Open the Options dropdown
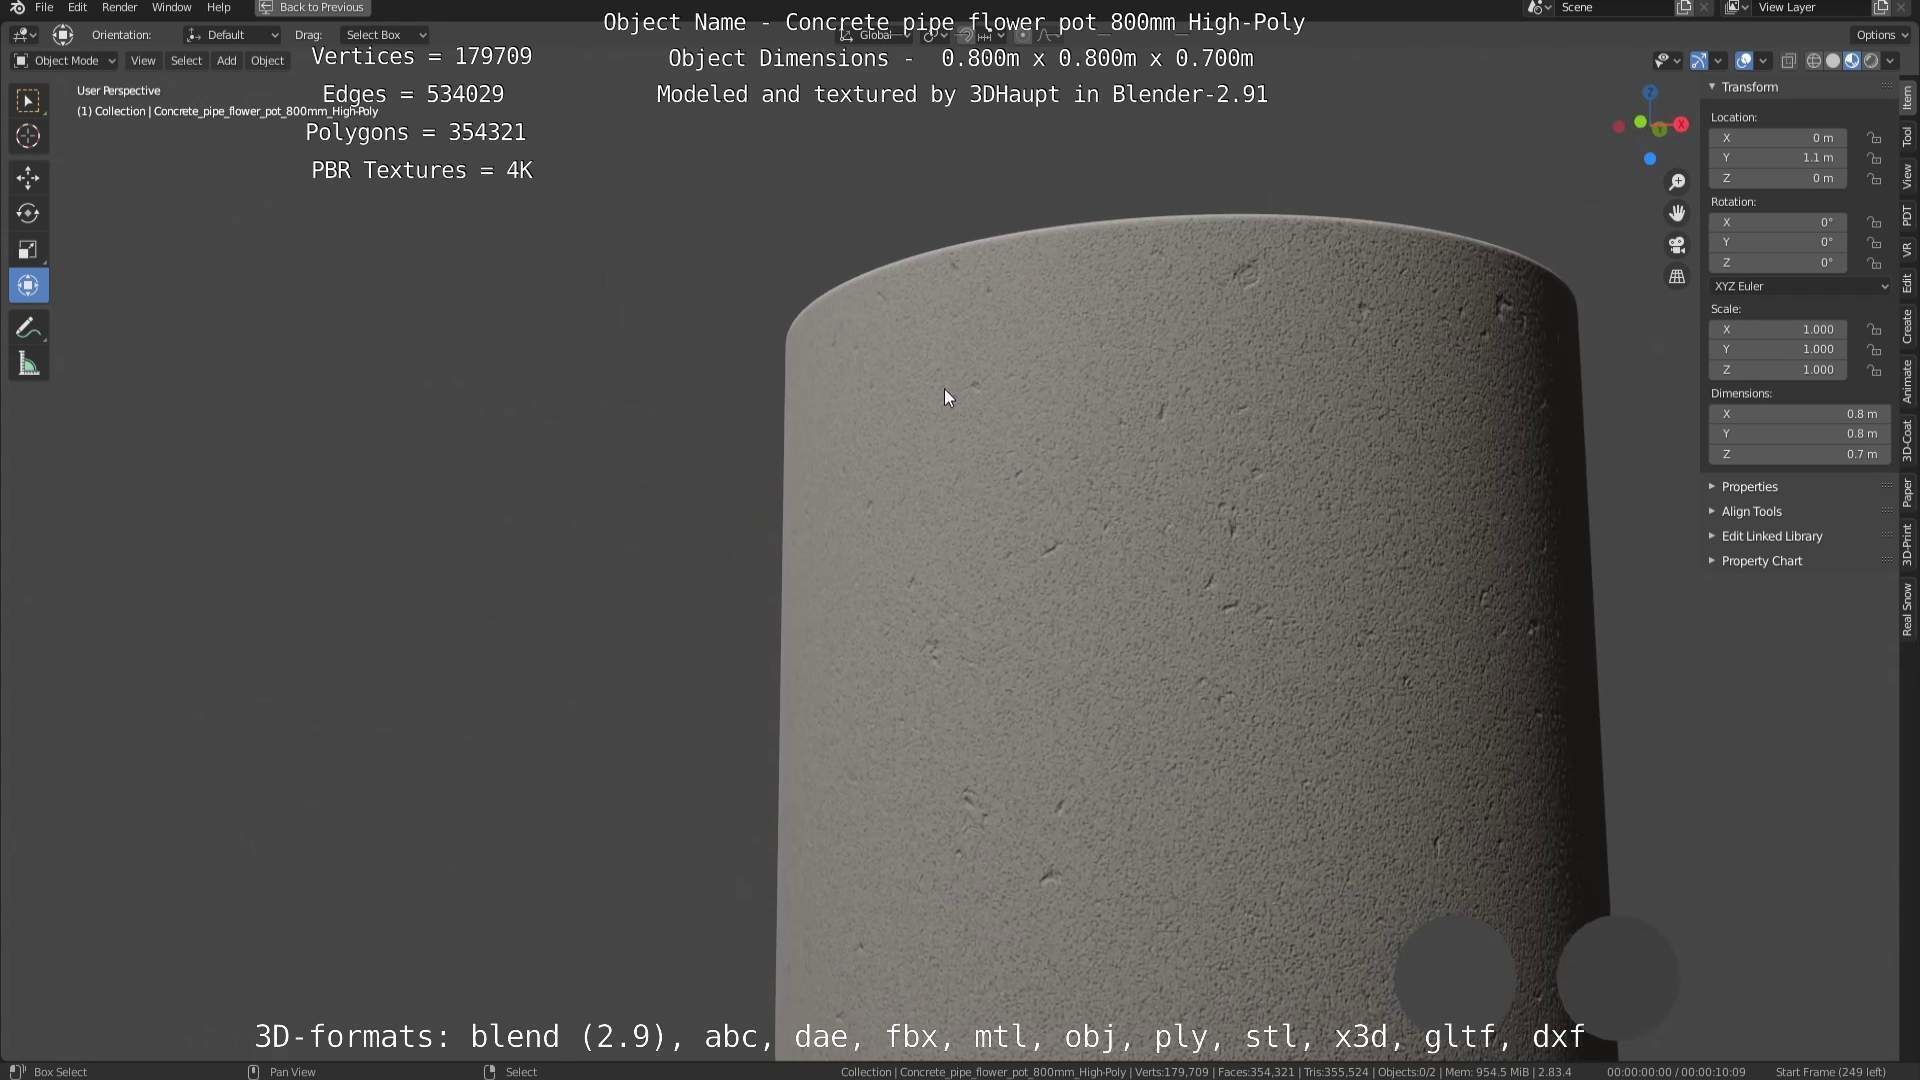This screenshot has height=1080, width=1920. [1882, 35]
